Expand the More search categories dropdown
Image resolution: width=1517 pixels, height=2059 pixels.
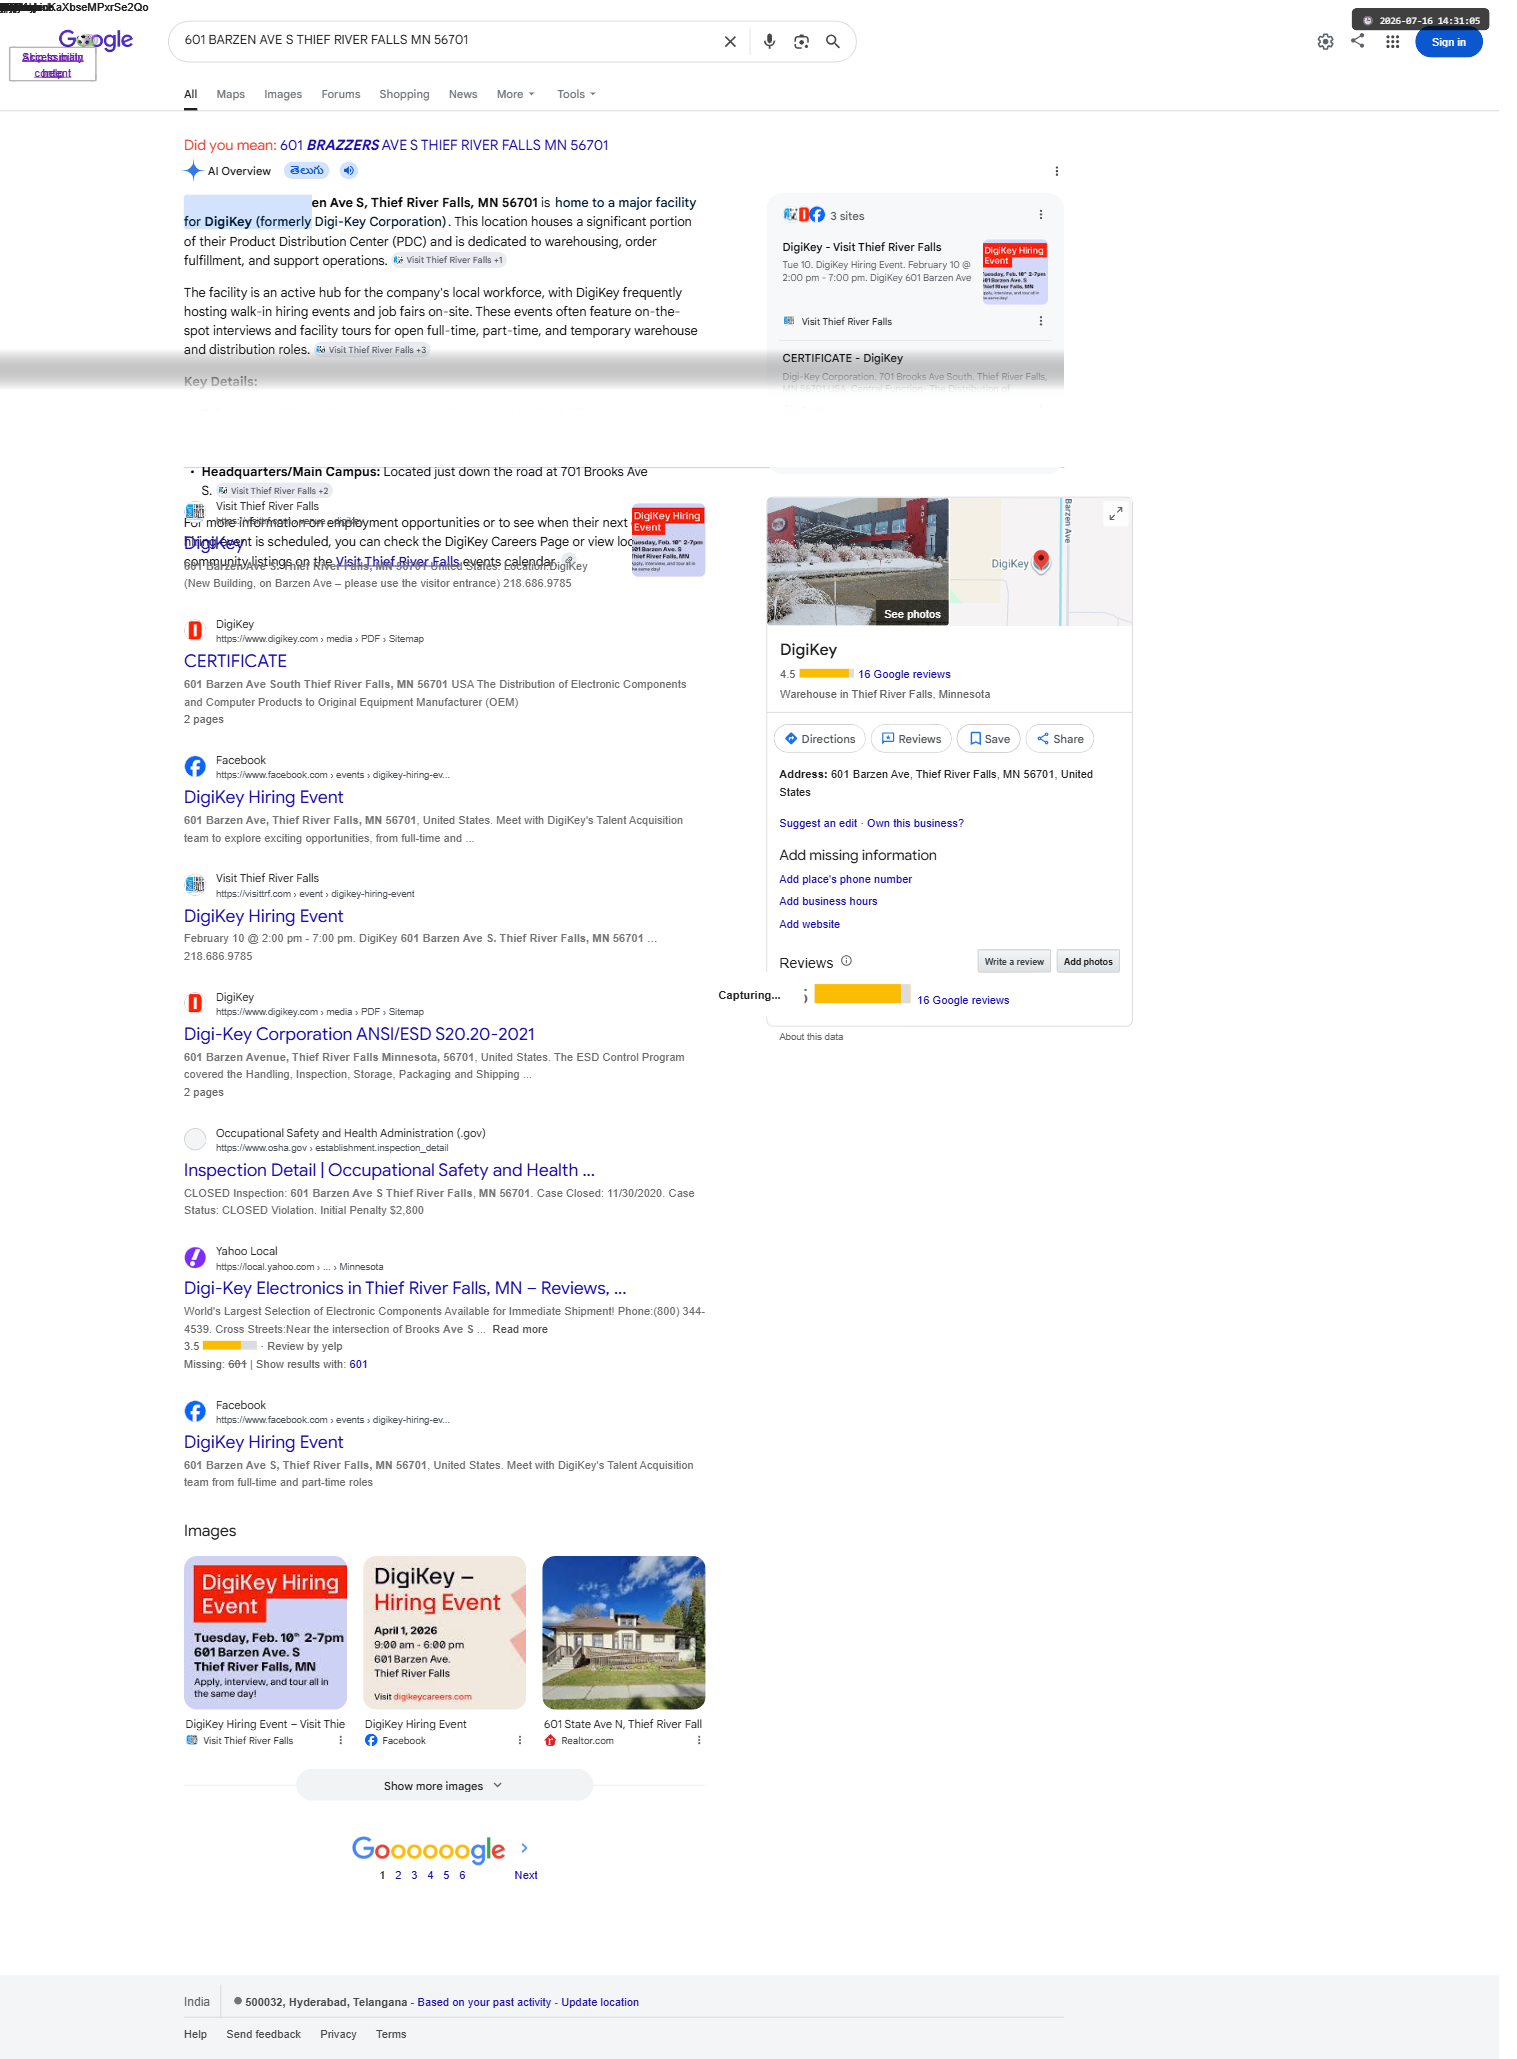pos(516,94)
